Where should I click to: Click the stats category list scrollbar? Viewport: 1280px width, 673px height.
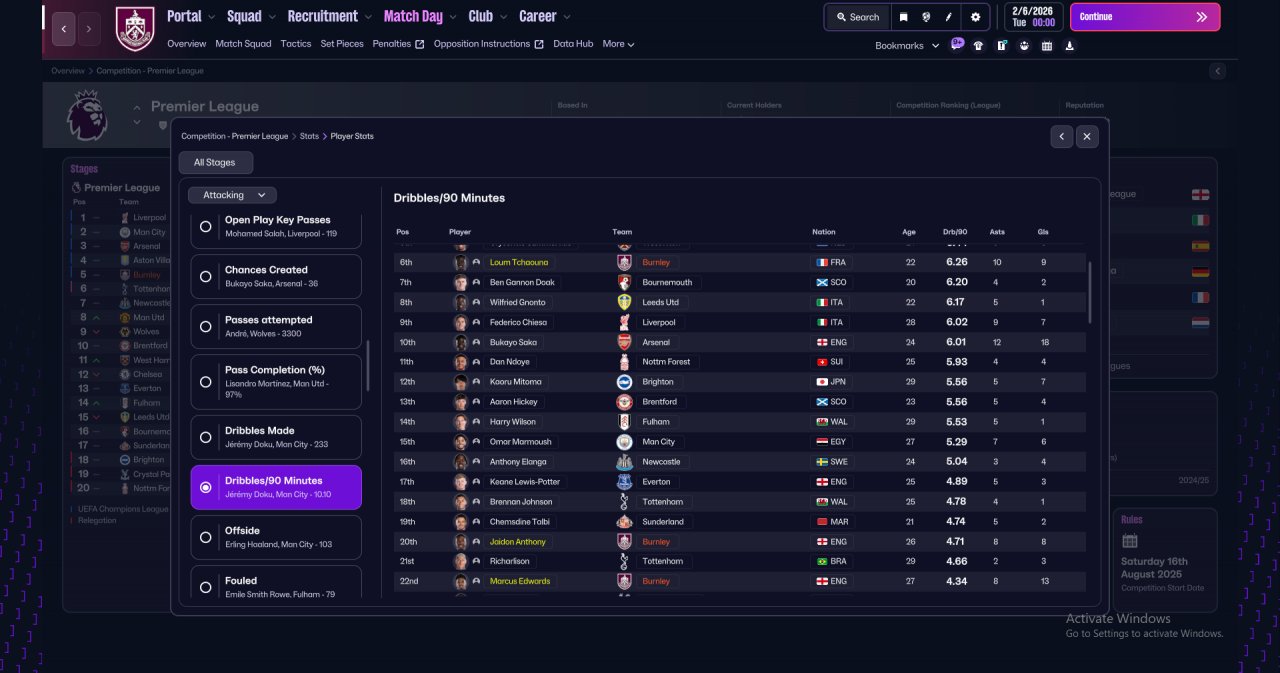pyautogui.click(x=369, y=366)
